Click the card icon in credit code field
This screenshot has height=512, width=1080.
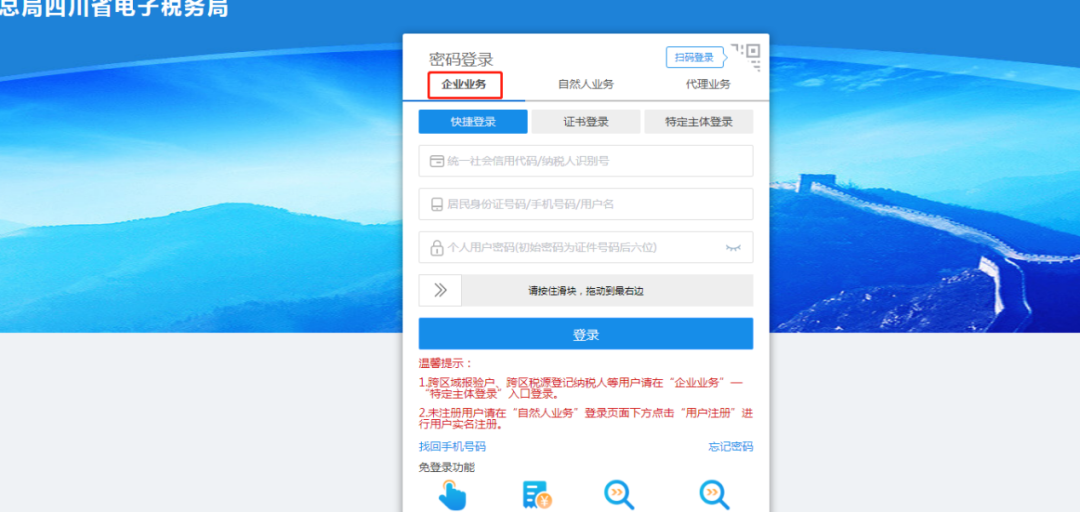[x=437, y=161]
